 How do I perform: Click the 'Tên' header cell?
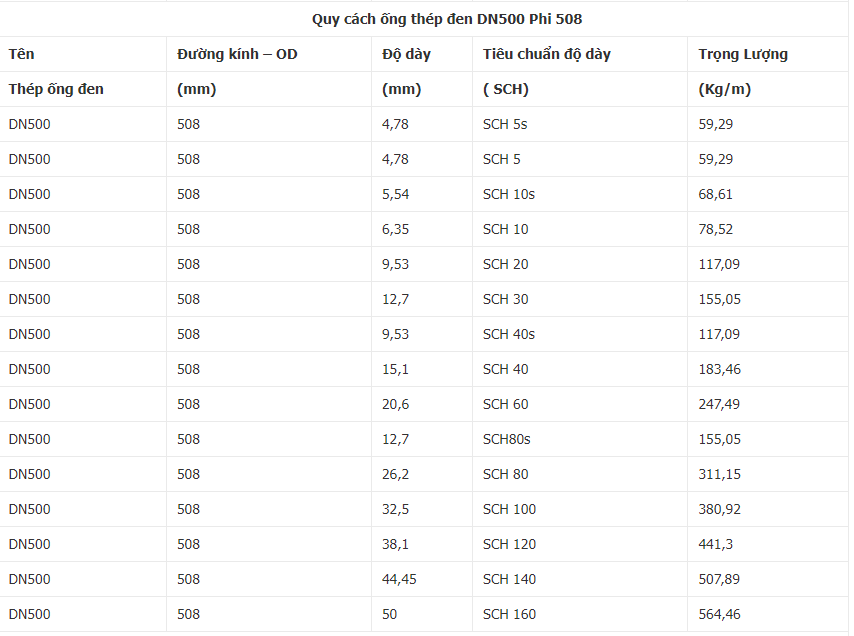(21, 54)
